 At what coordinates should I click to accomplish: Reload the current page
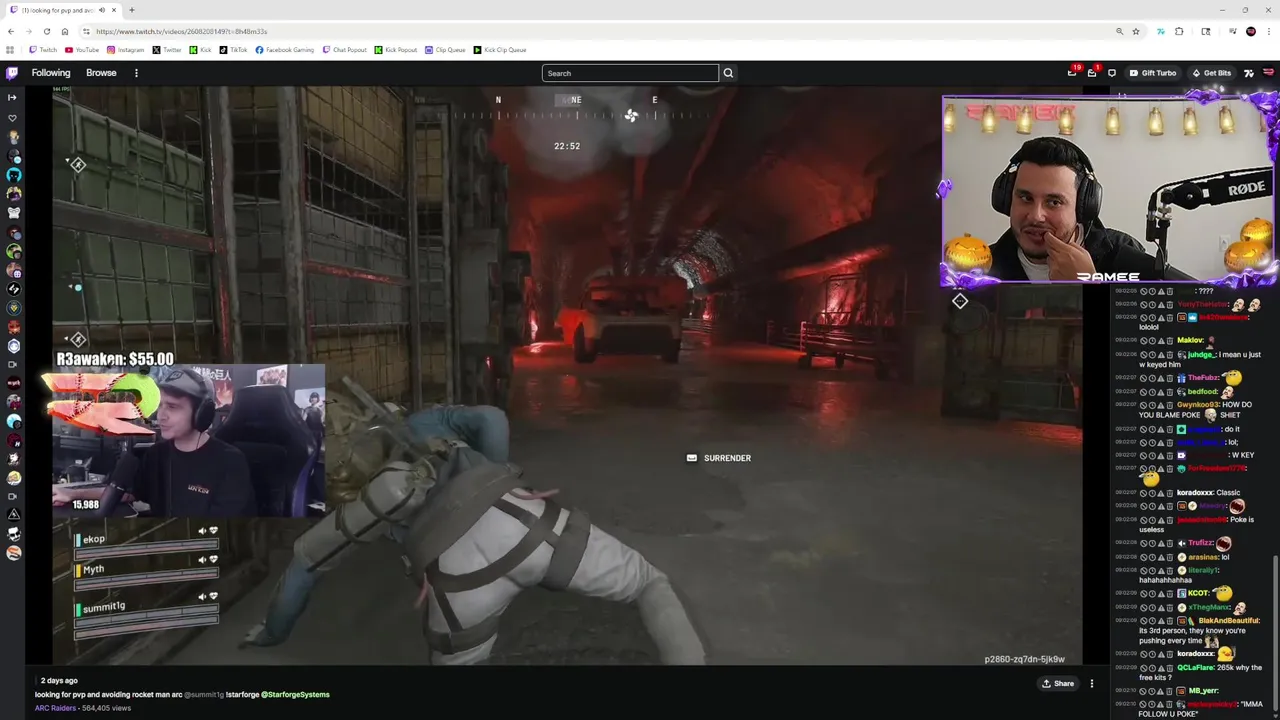tap(46, 31)
